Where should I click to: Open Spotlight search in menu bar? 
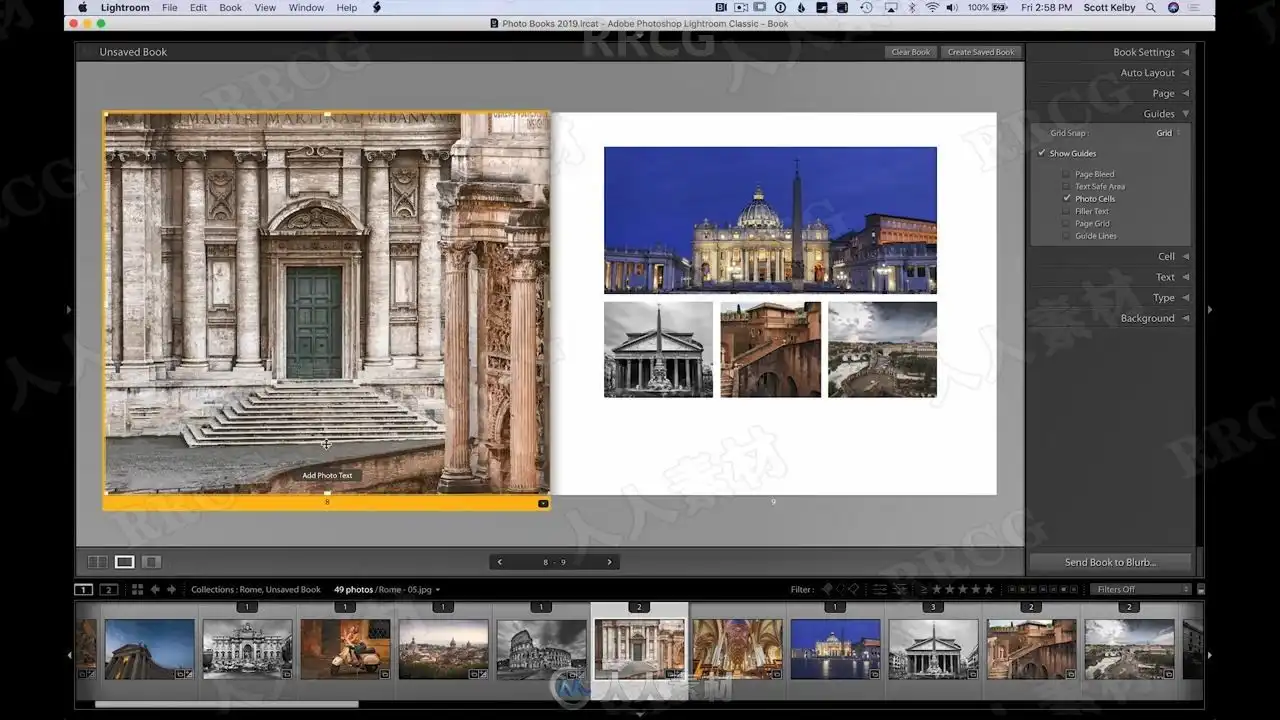tap(1151, 8)
